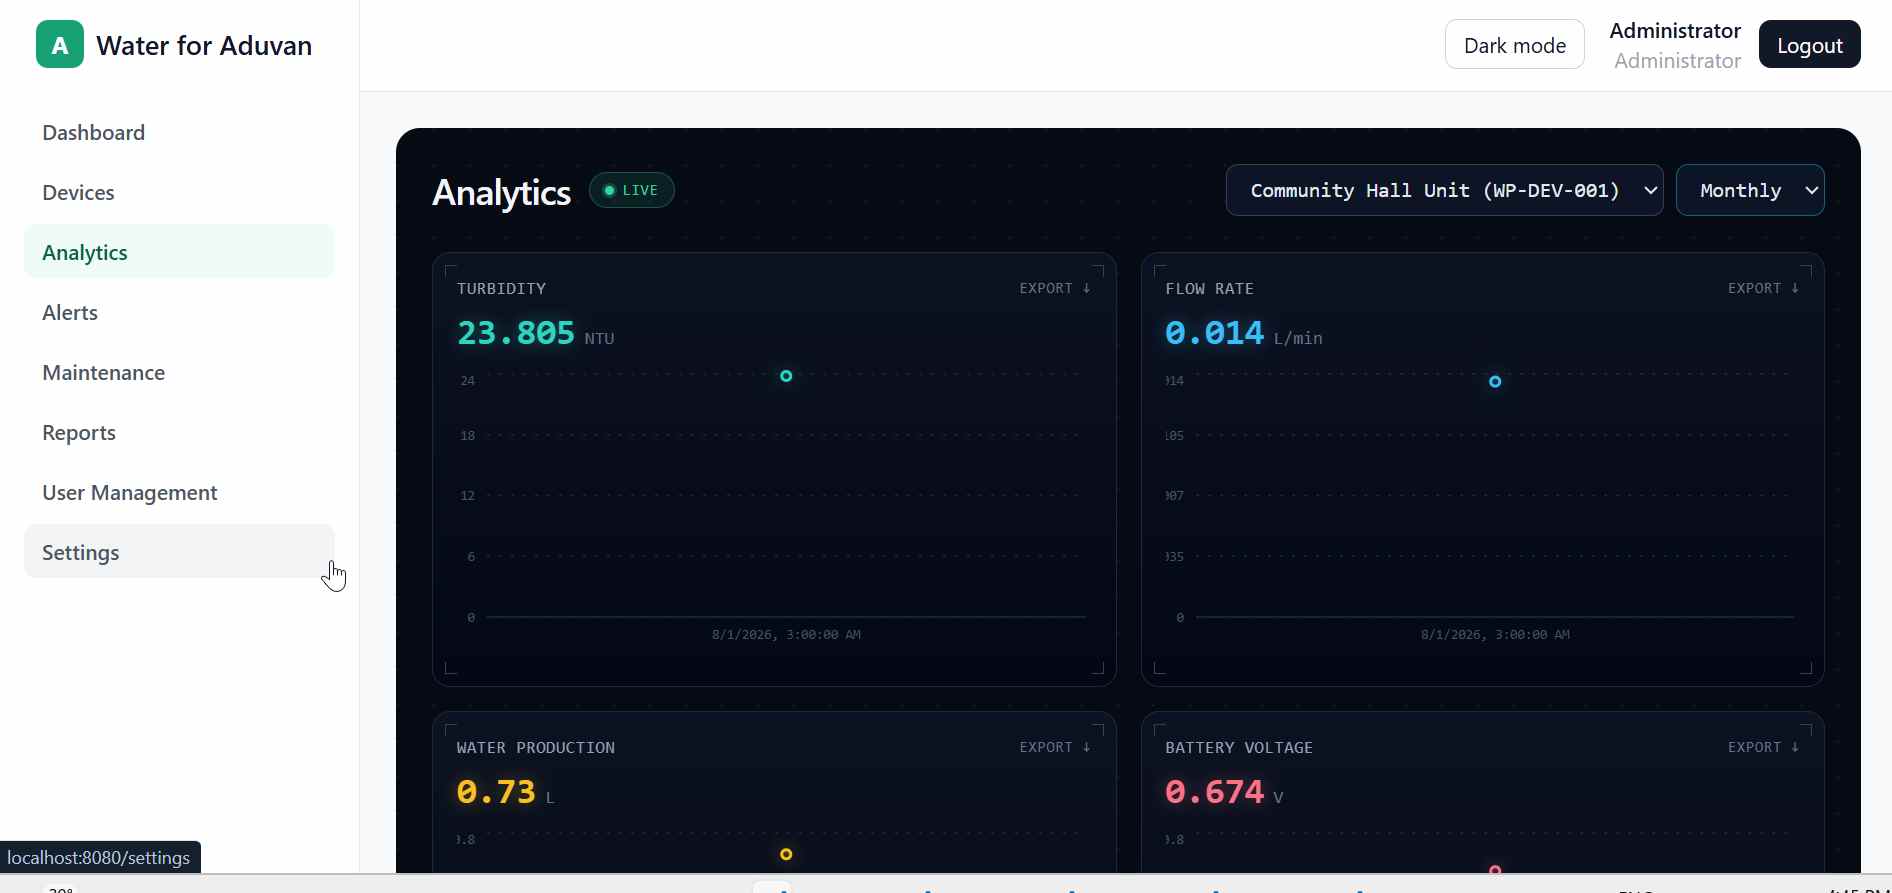
Task: Open User Management page
Action: point(179,492)
